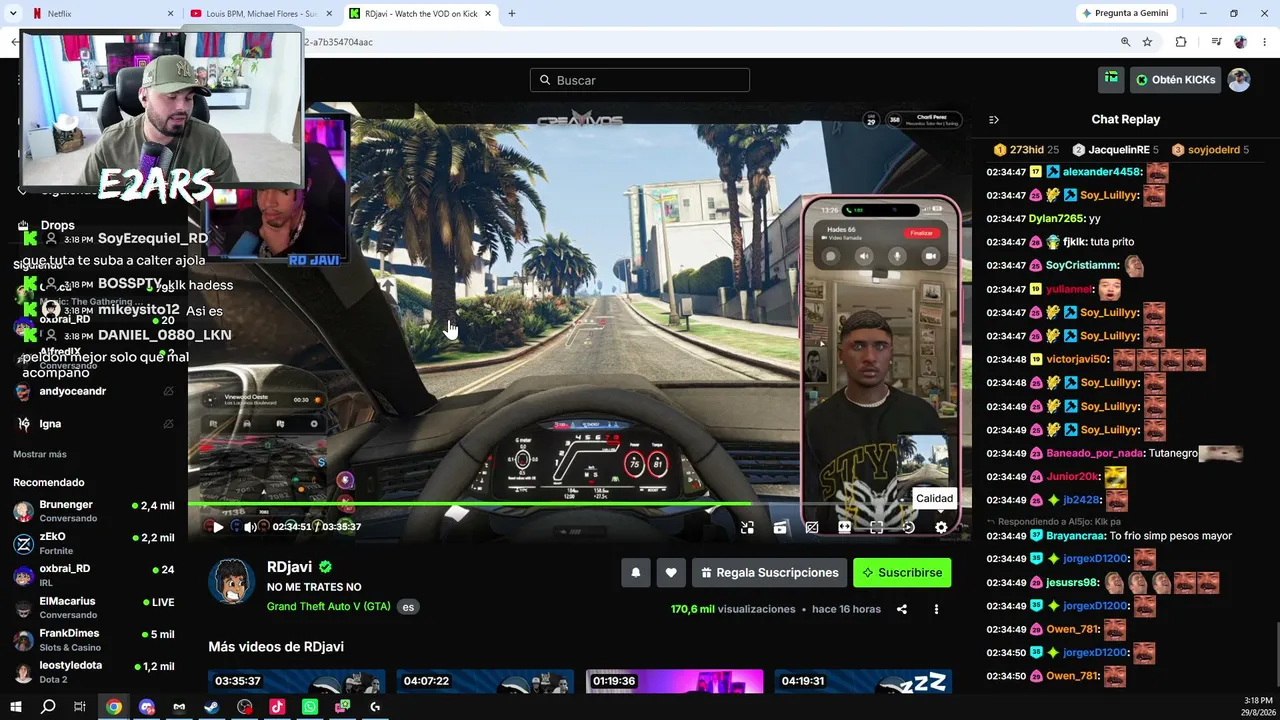Open Chrome's page zoom icon
This screenshot has width=1280, height=720.
[x=1125, y=42]
